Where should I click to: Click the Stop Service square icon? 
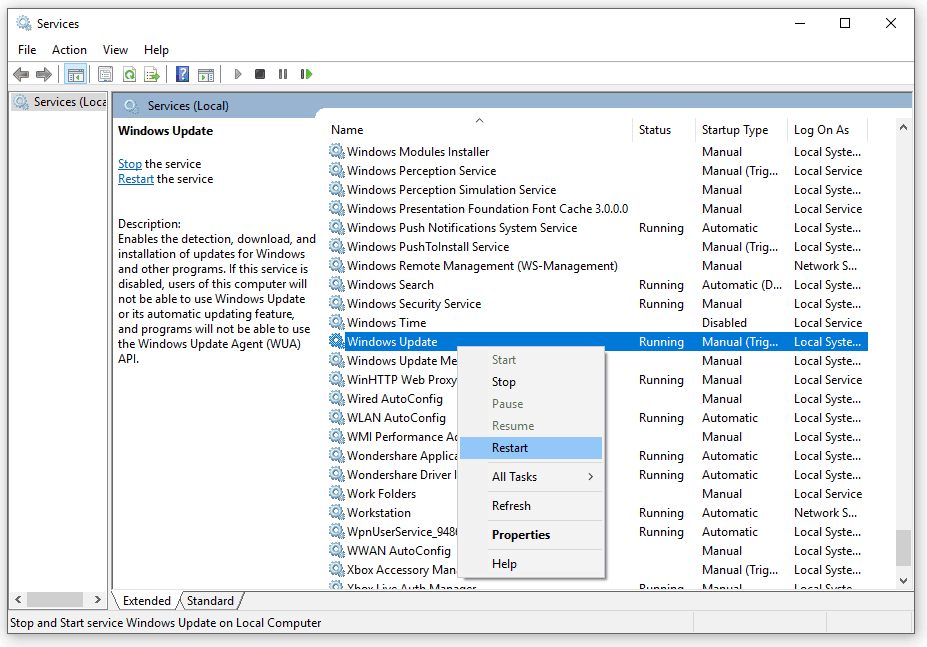pos(260,75)
